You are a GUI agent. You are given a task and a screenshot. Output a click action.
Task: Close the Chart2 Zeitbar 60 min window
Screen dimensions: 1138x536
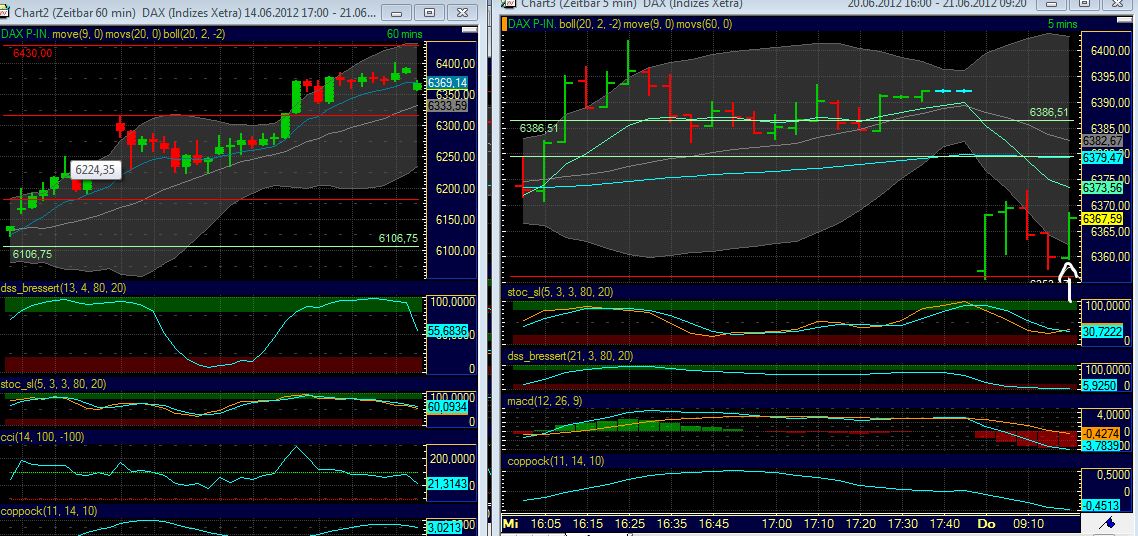462,12
